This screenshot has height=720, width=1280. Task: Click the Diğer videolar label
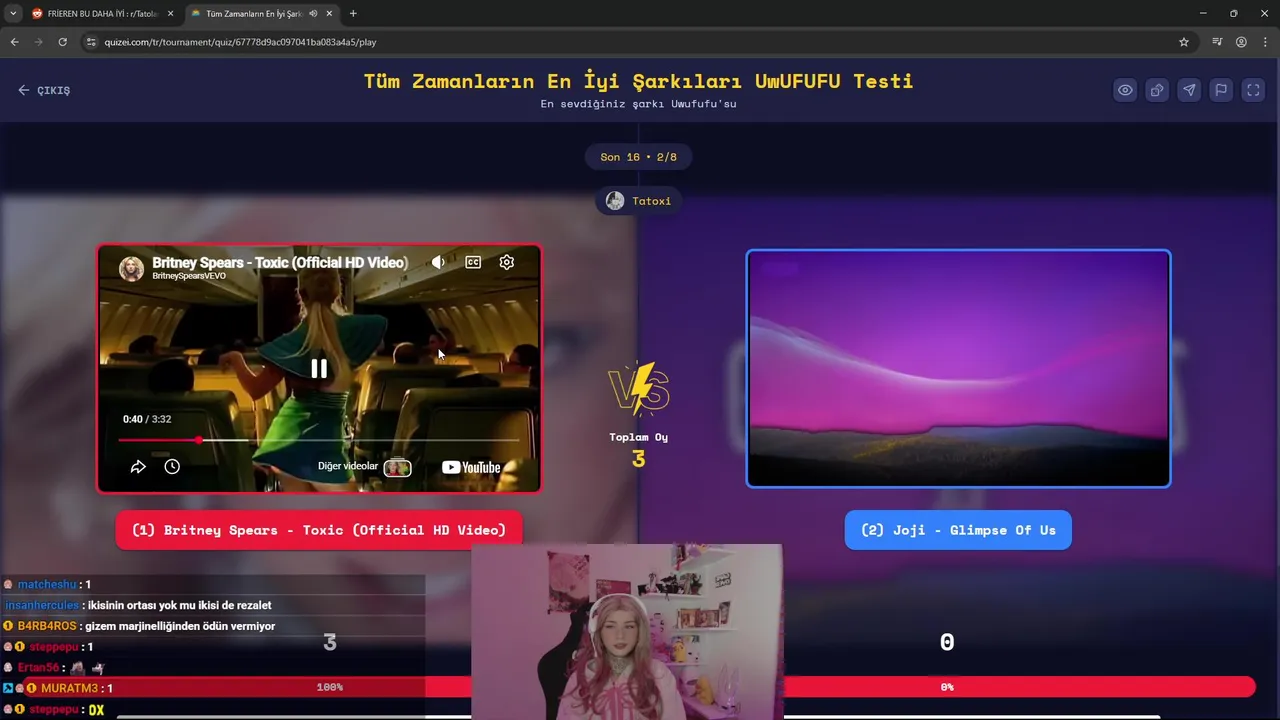pos(348,466)
